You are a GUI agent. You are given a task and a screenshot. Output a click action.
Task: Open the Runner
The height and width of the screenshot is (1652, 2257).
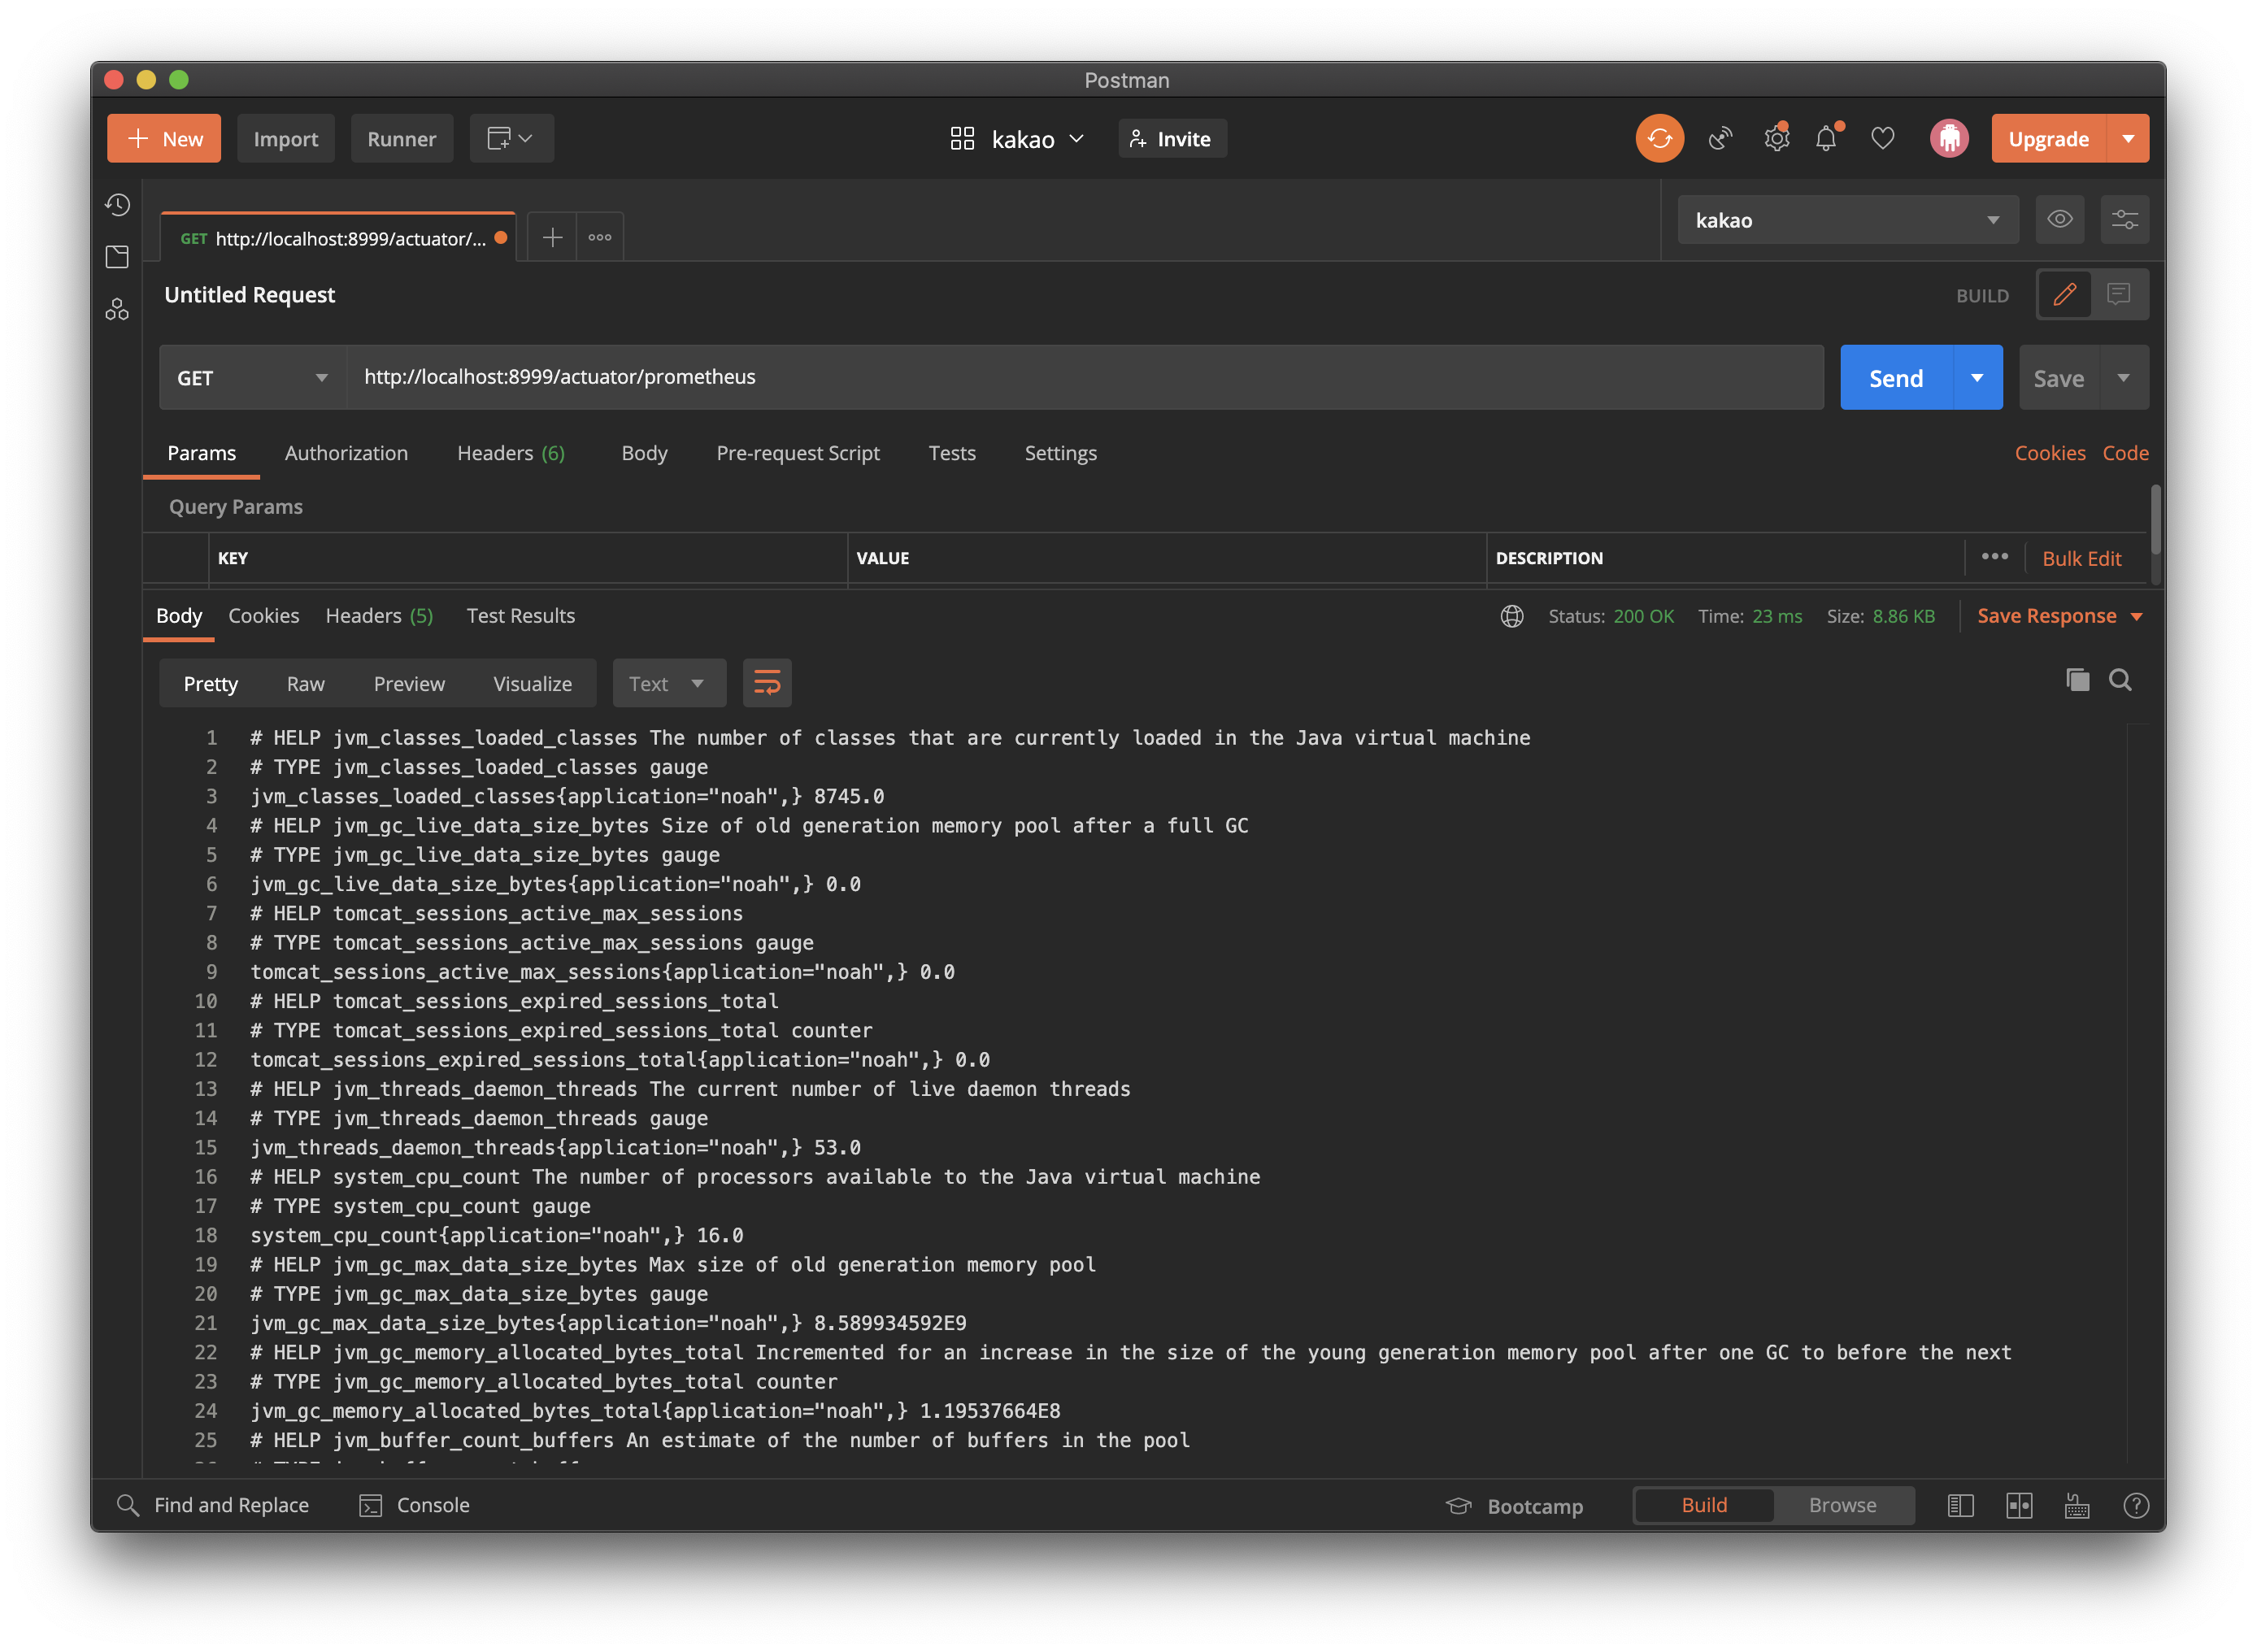click(x=402, y=138)
